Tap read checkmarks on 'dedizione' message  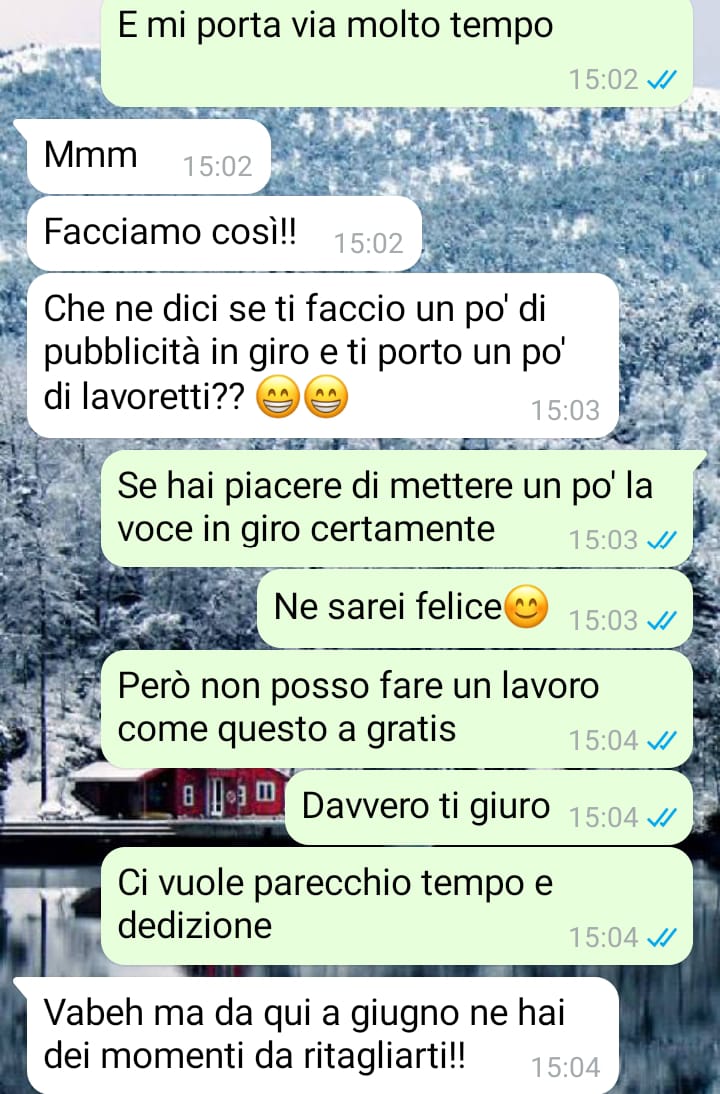coord(661,938)
